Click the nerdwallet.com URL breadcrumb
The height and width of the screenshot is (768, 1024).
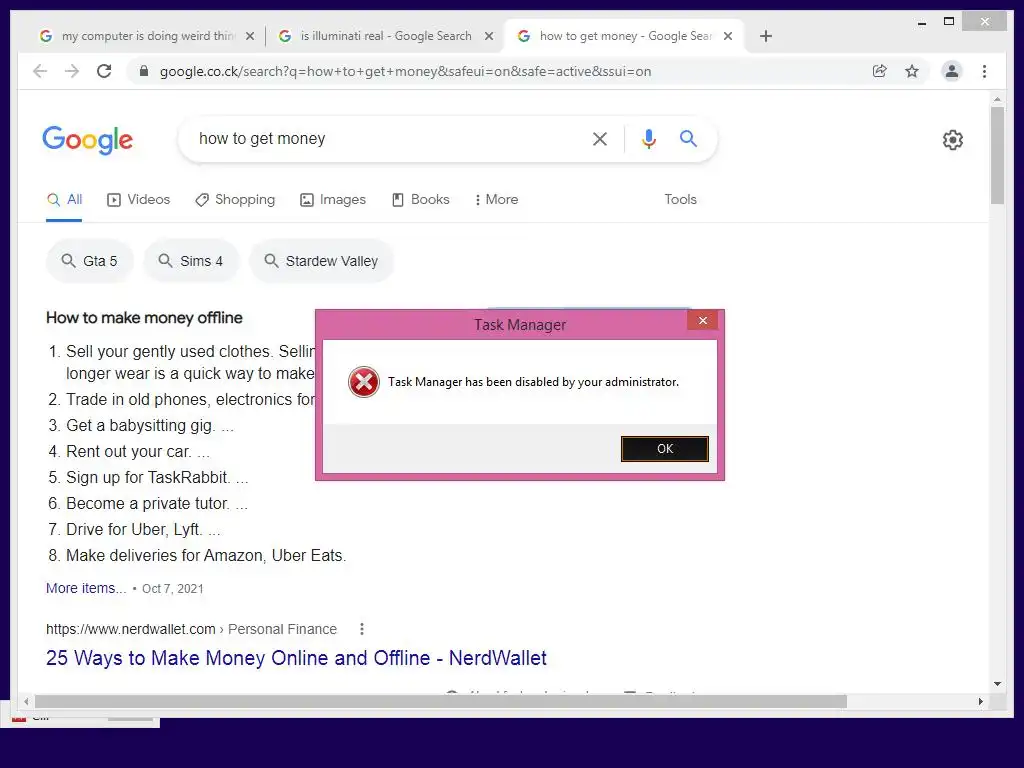(x=191, y=629)
